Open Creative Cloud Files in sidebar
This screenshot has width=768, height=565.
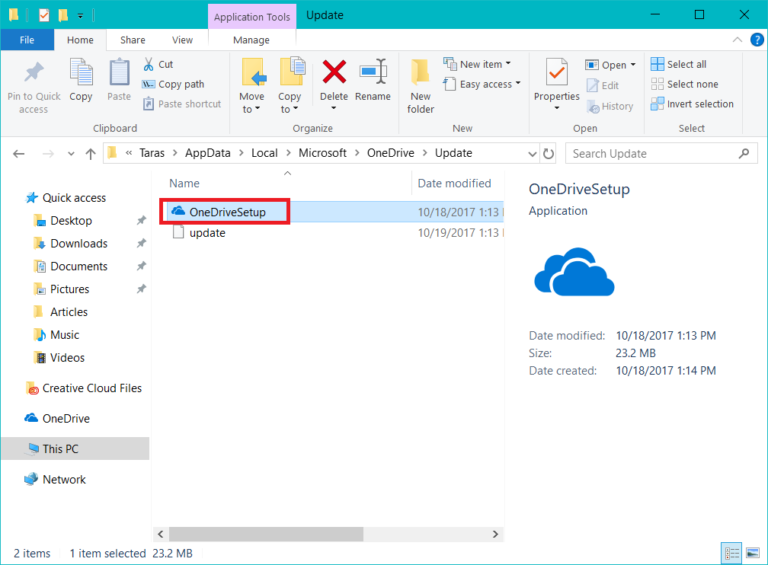point(92,388)
